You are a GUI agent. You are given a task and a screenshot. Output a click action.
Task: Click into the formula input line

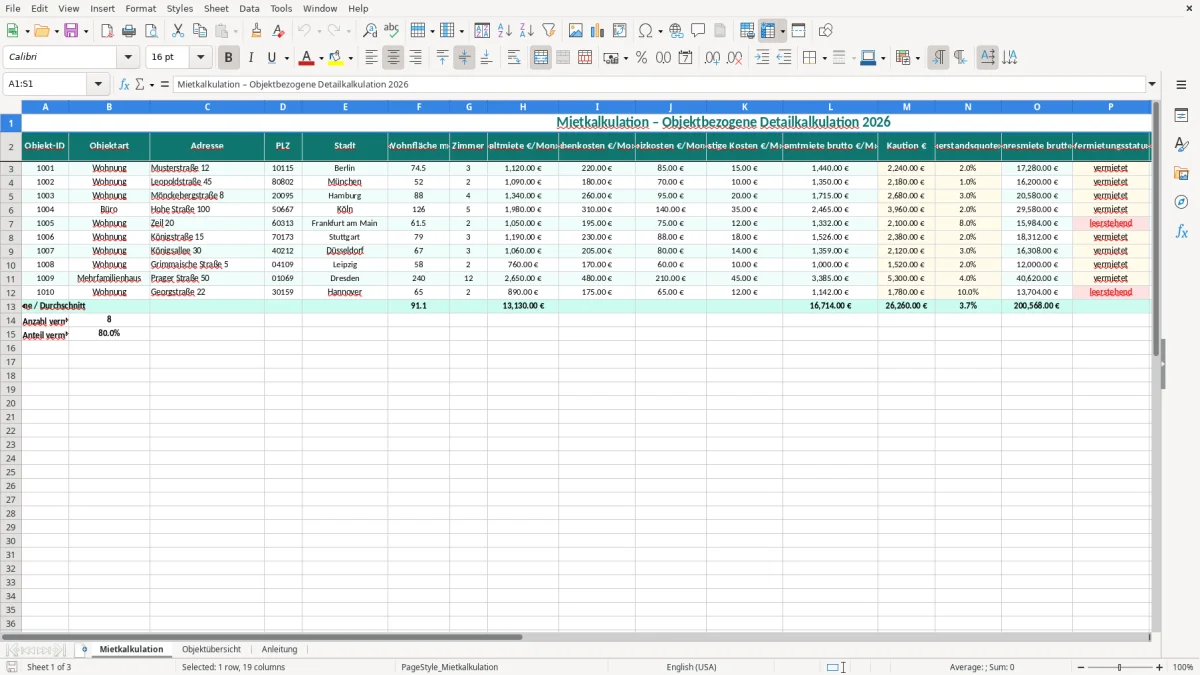pos(659,84)
